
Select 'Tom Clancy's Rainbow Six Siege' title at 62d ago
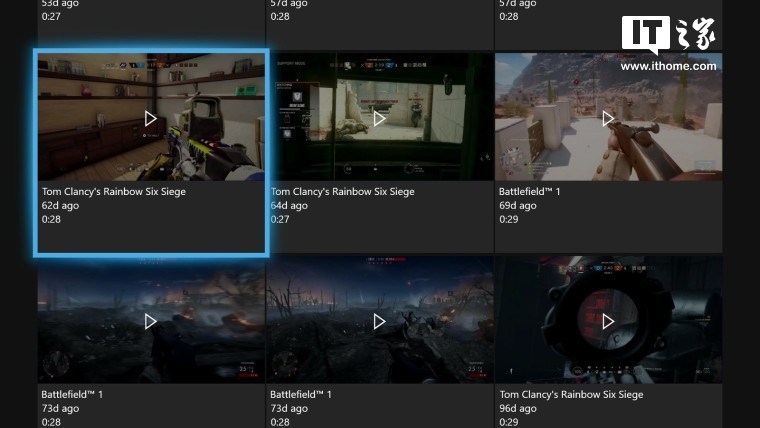coord(114,191)
